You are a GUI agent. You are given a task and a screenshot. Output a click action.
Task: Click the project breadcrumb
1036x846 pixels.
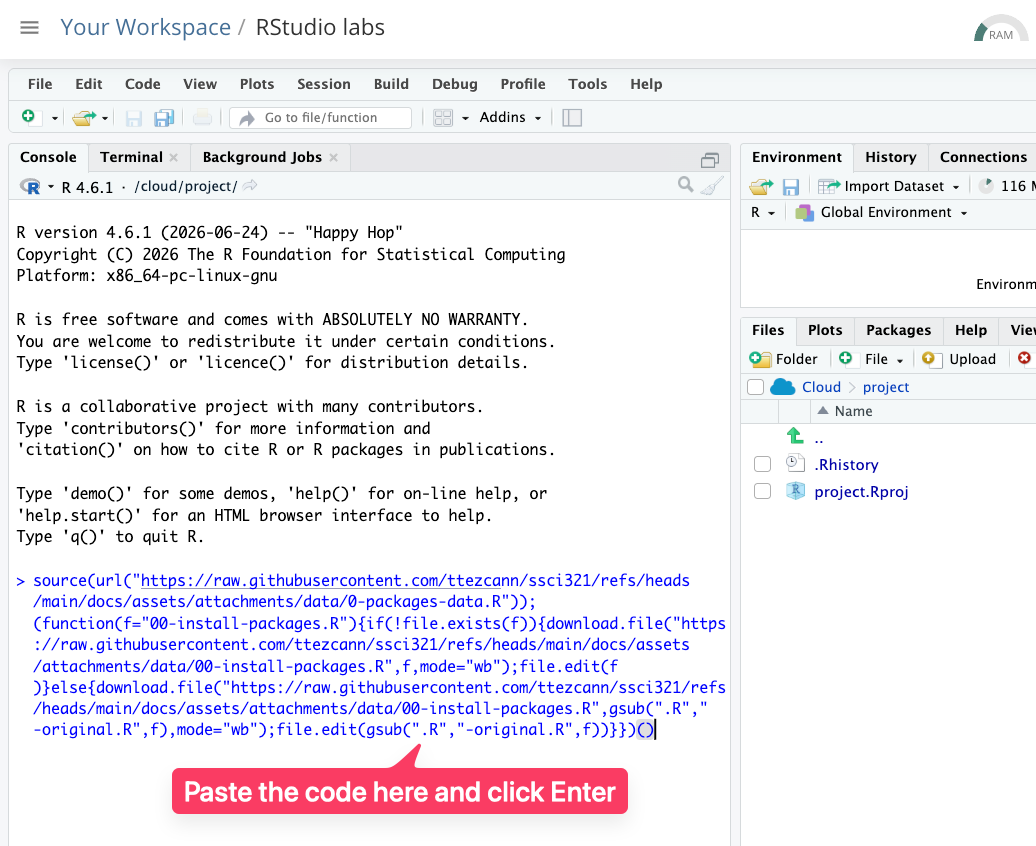point(885,387)
